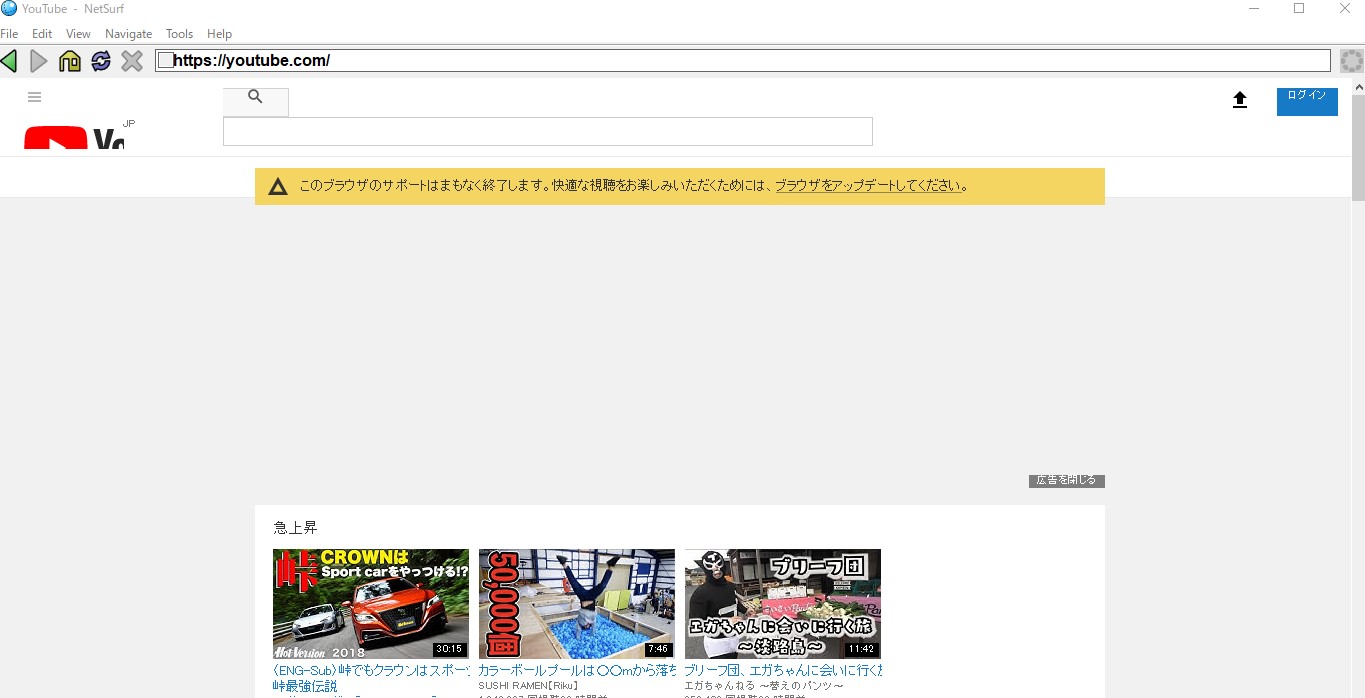Screen dimensions: 1365x698
Task: Open the Edit menu
Action: click(42, 34)
